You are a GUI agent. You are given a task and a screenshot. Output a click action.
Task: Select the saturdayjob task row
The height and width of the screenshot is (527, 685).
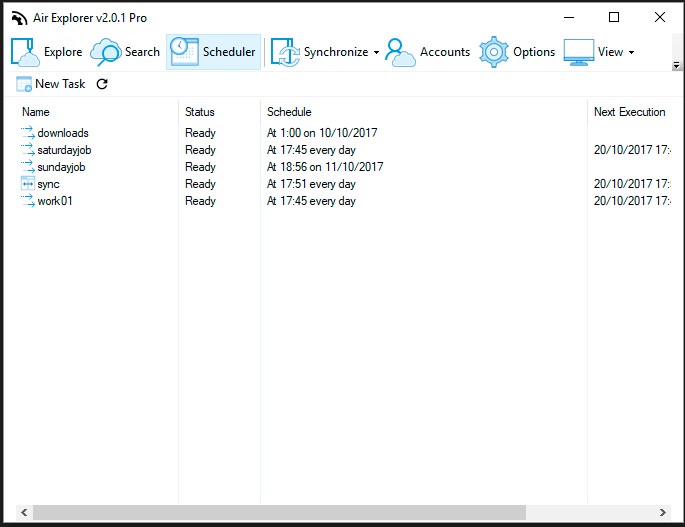(64, 150)
